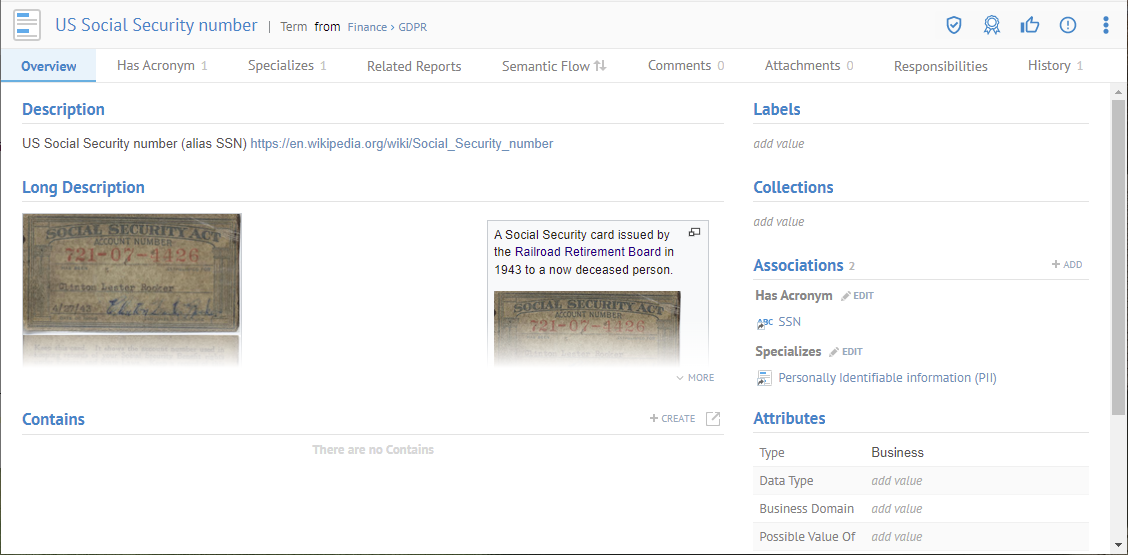Click the award ribbon endorse icon
Screen dimensions: 1128x555
pyautogui.click(x=991, y=25)
